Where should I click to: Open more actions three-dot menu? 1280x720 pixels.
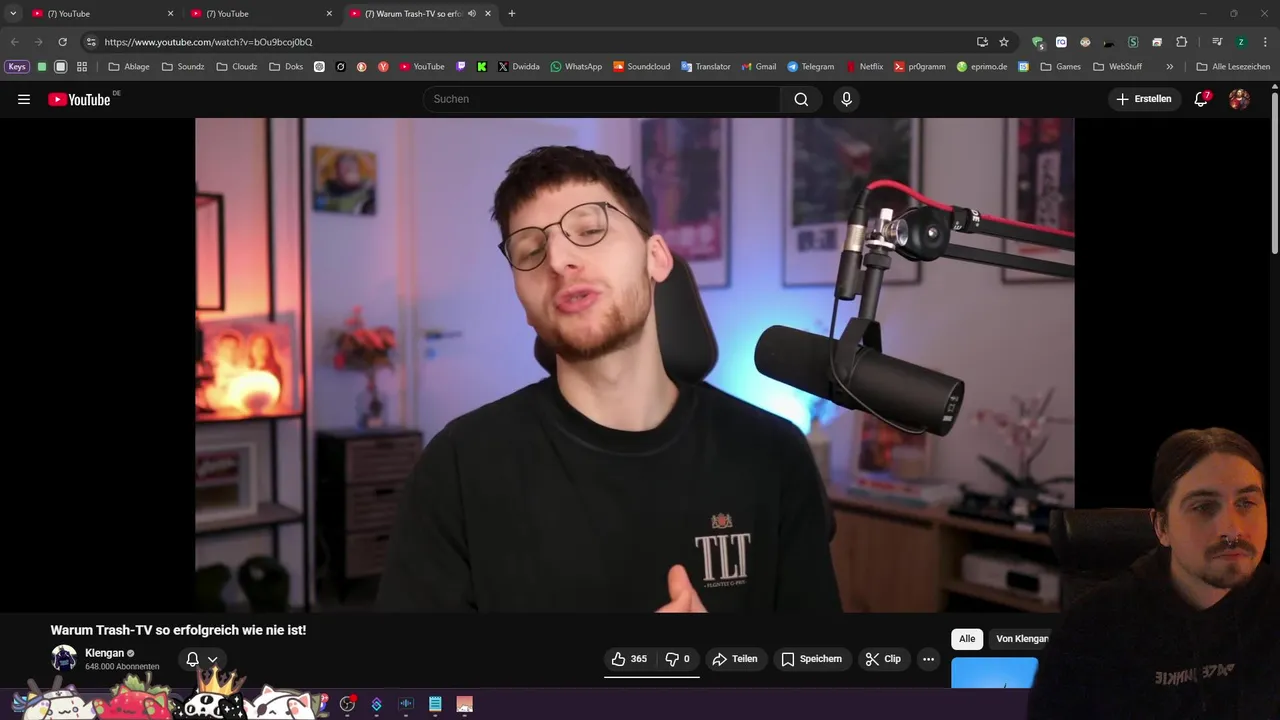tap(928, 659)
